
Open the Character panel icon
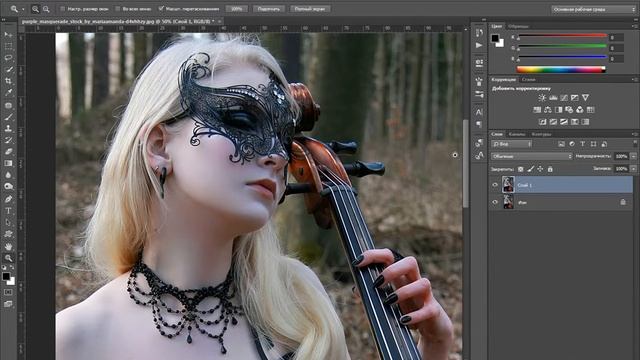coord(479,112)
